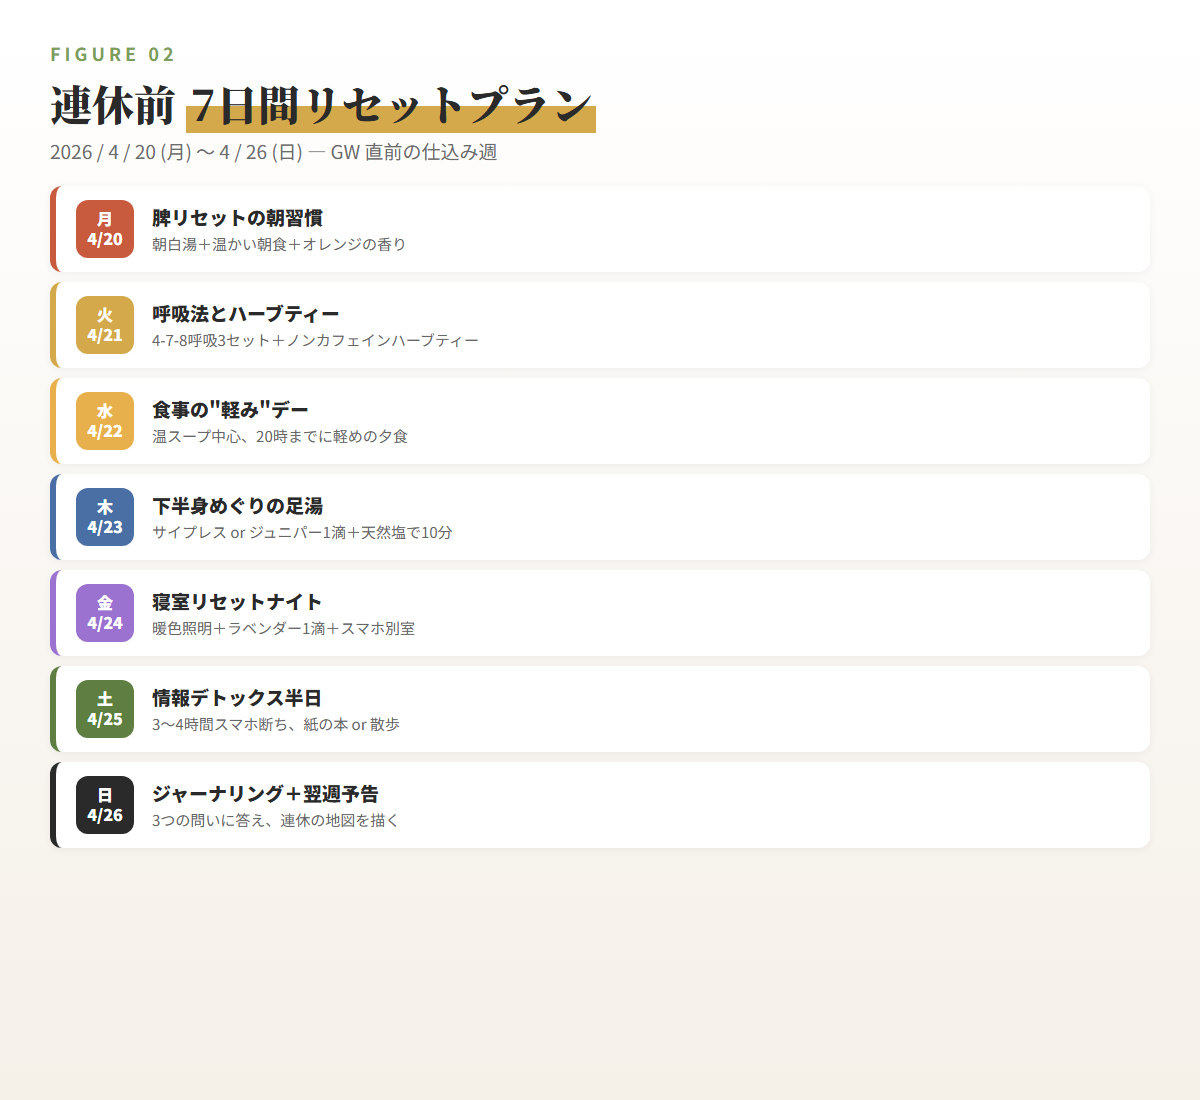Click the description 朝白湯＋温かい朝食＋オレンジの香り
The image size is (1200, 1100).
(x=279, y=244)
